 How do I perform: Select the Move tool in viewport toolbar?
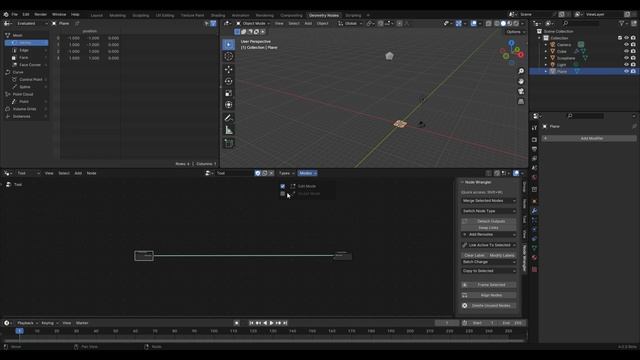pyautogui.click(x=229, y=69)
